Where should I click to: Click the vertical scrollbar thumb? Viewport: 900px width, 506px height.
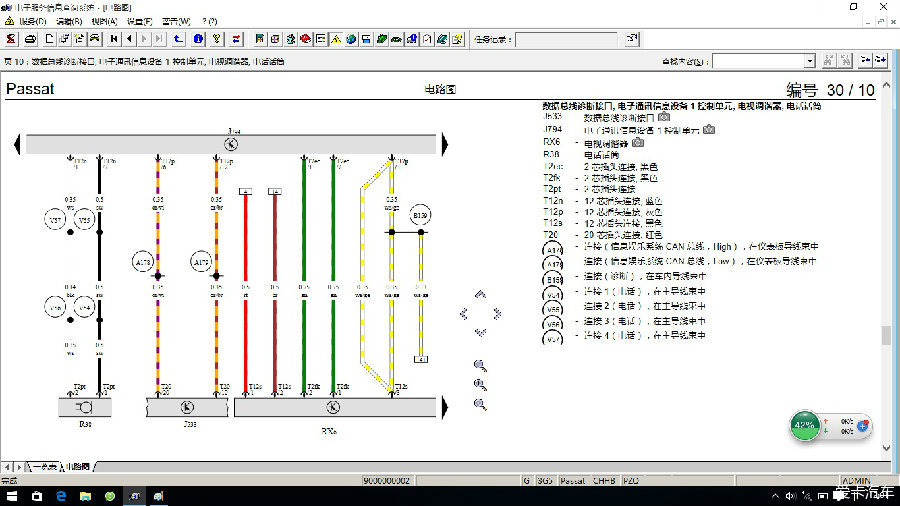pyautogui.click(x=886, y=335)
